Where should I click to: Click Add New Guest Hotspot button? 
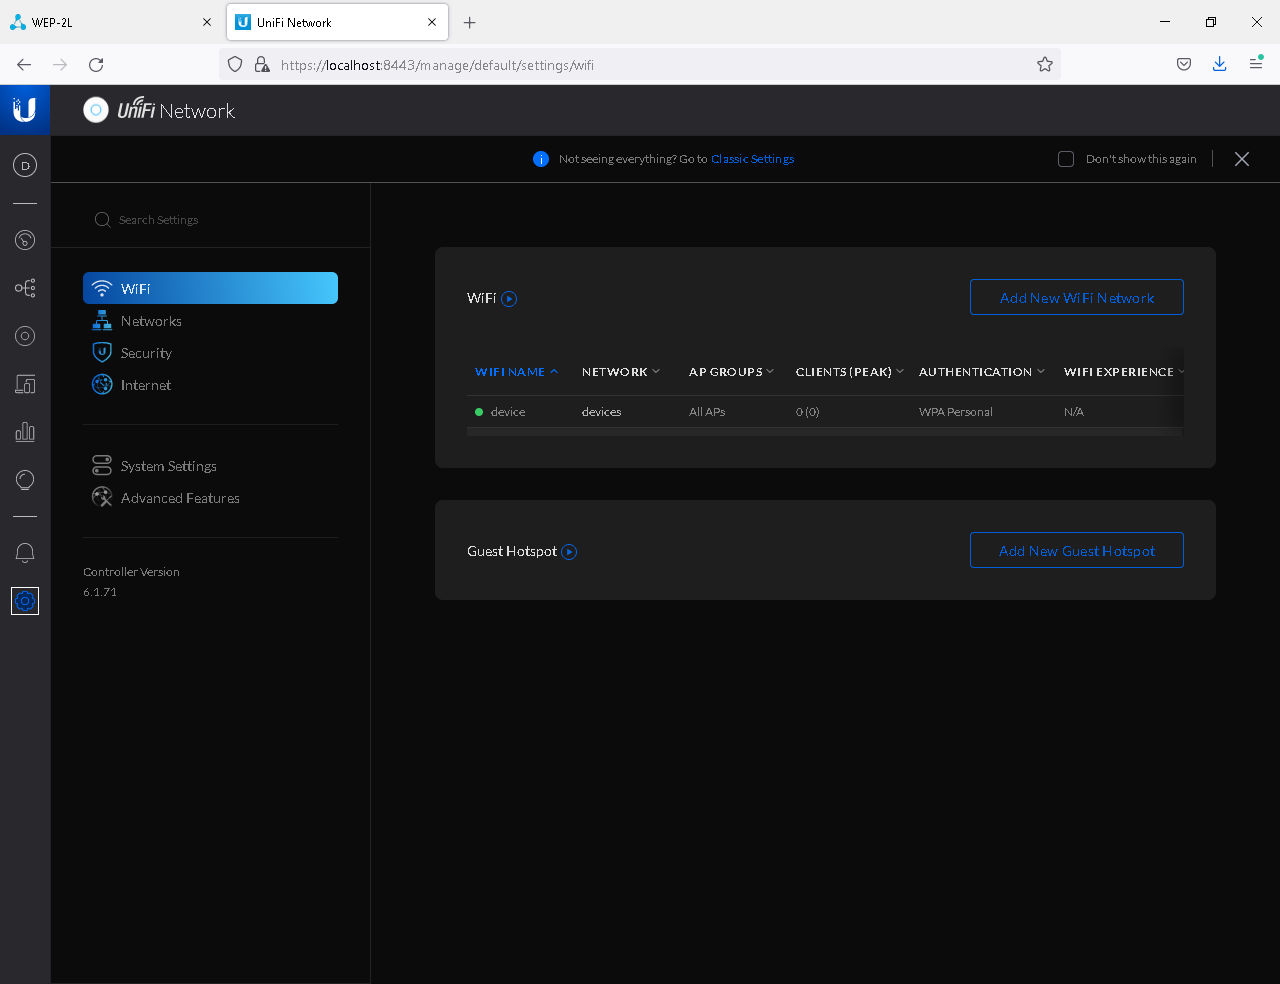(x=1077, y=550)
